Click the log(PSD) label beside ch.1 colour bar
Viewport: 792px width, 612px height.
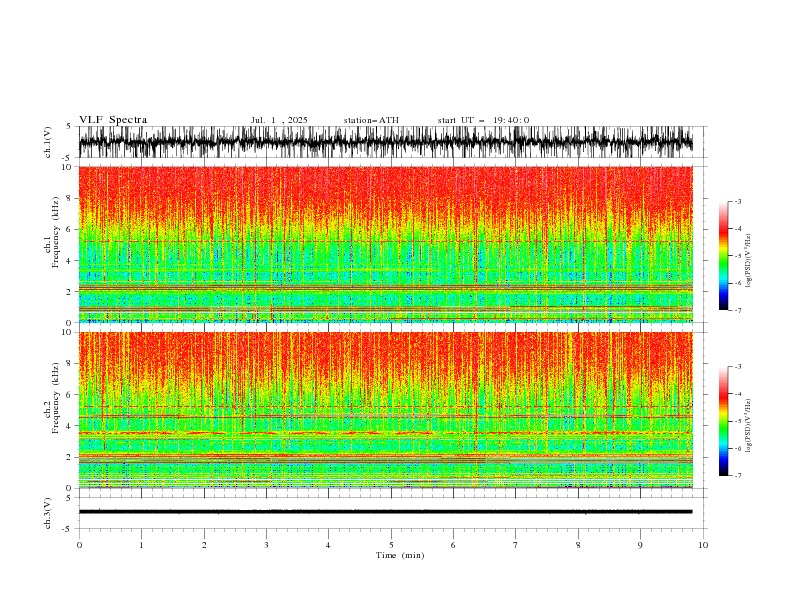748,261
